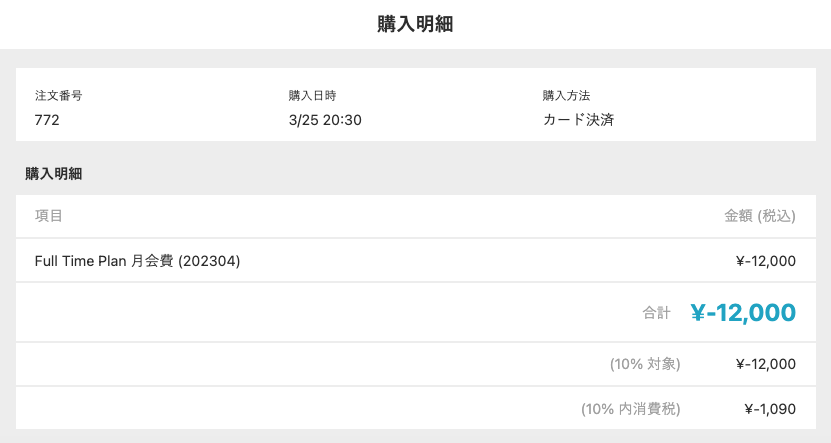Screen dimensions: 831x443
Task: Click the 購入明細 section heading above table
Action: [x=53, y=174]
